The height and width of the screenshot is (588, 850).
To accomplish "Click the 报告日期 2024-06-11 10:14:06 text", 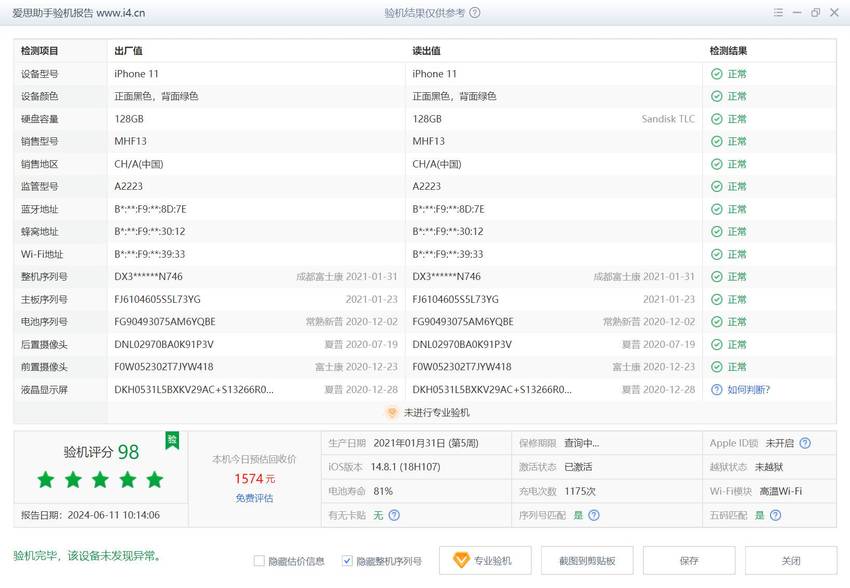I will [x=91, y=515].
